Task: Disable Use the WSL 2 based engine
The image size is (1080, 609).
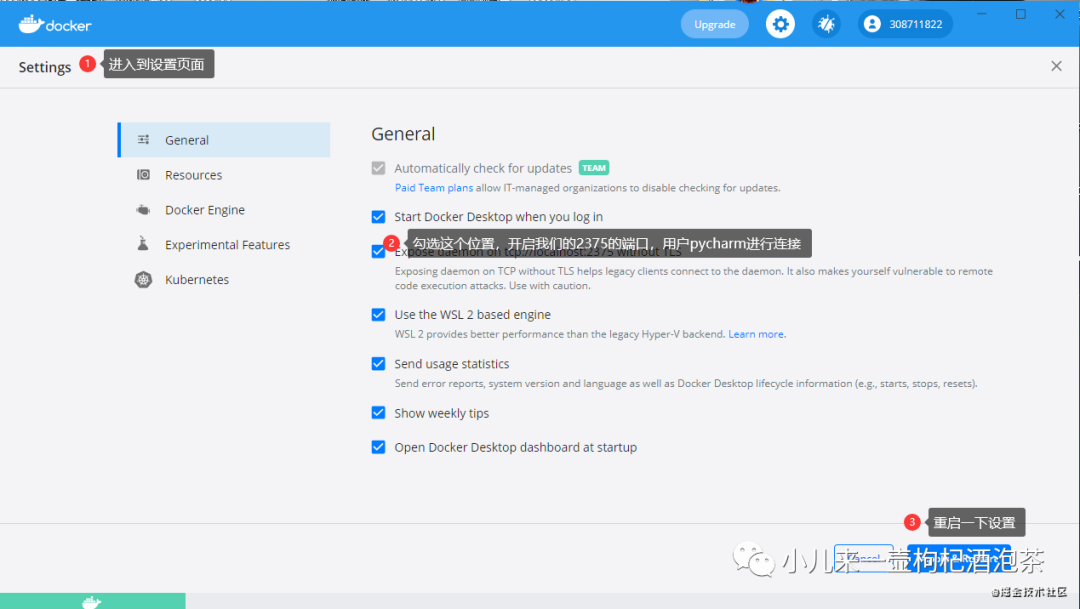Action: pyautogui.click(x=378, y=315)
